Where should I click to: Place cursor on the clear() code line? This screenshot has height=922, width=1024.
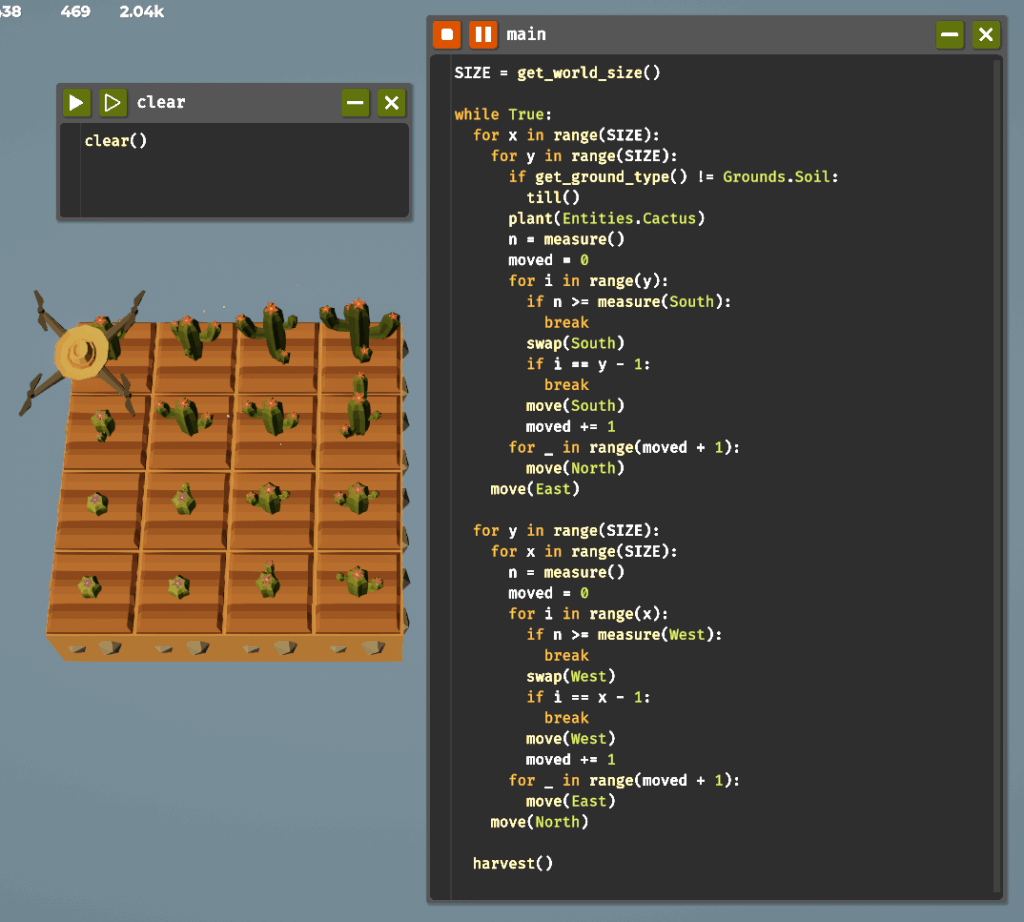tap(116, 141)
